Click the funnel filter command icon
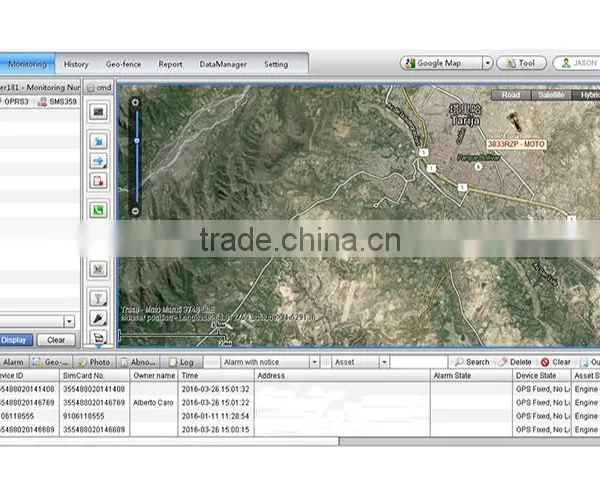 pos(98,298)
